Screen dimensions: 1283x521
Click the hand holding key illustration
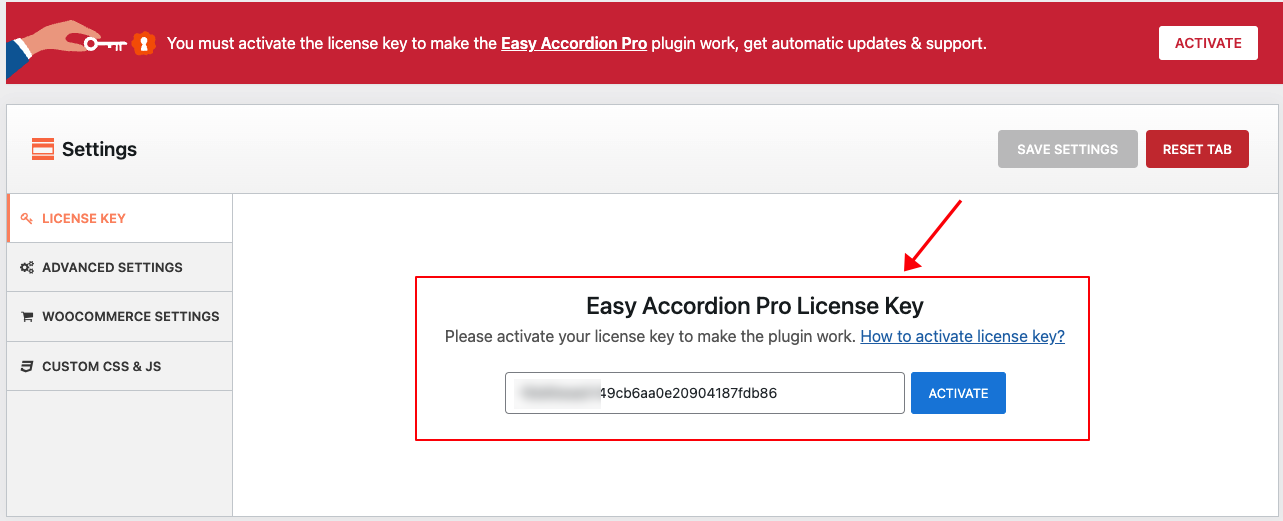pos(66,44)
